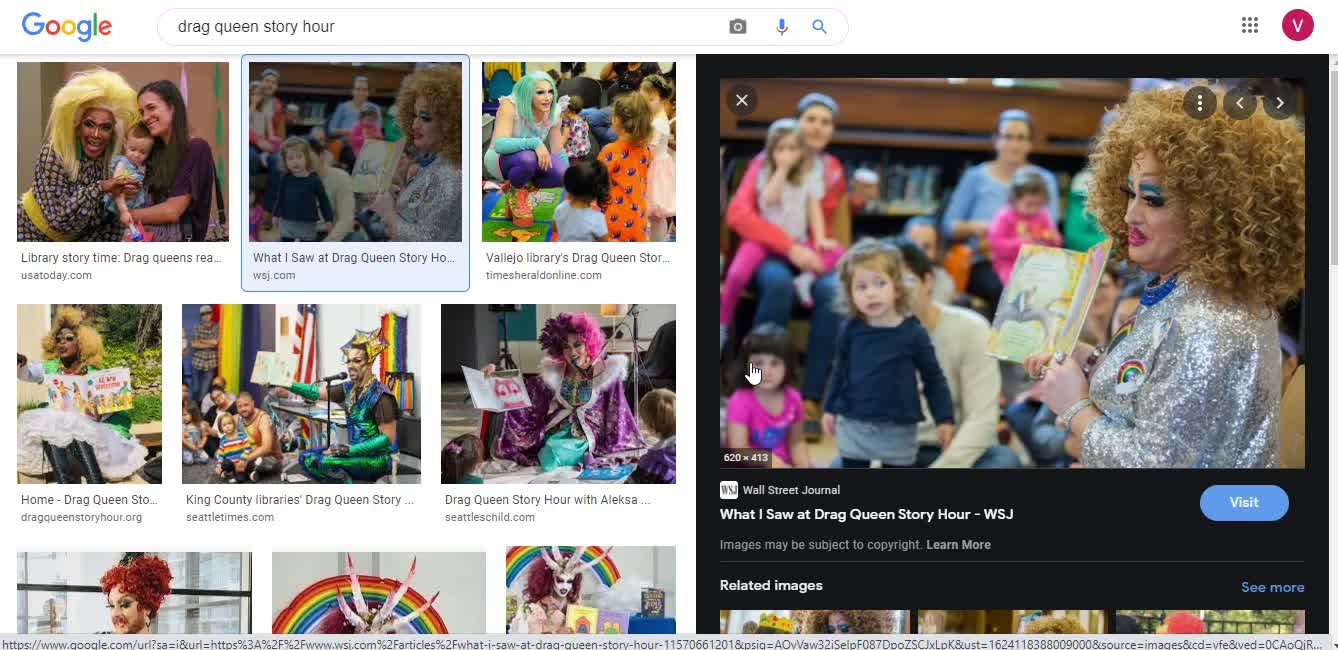Submit search with magnifier icon

coord(819,27)
